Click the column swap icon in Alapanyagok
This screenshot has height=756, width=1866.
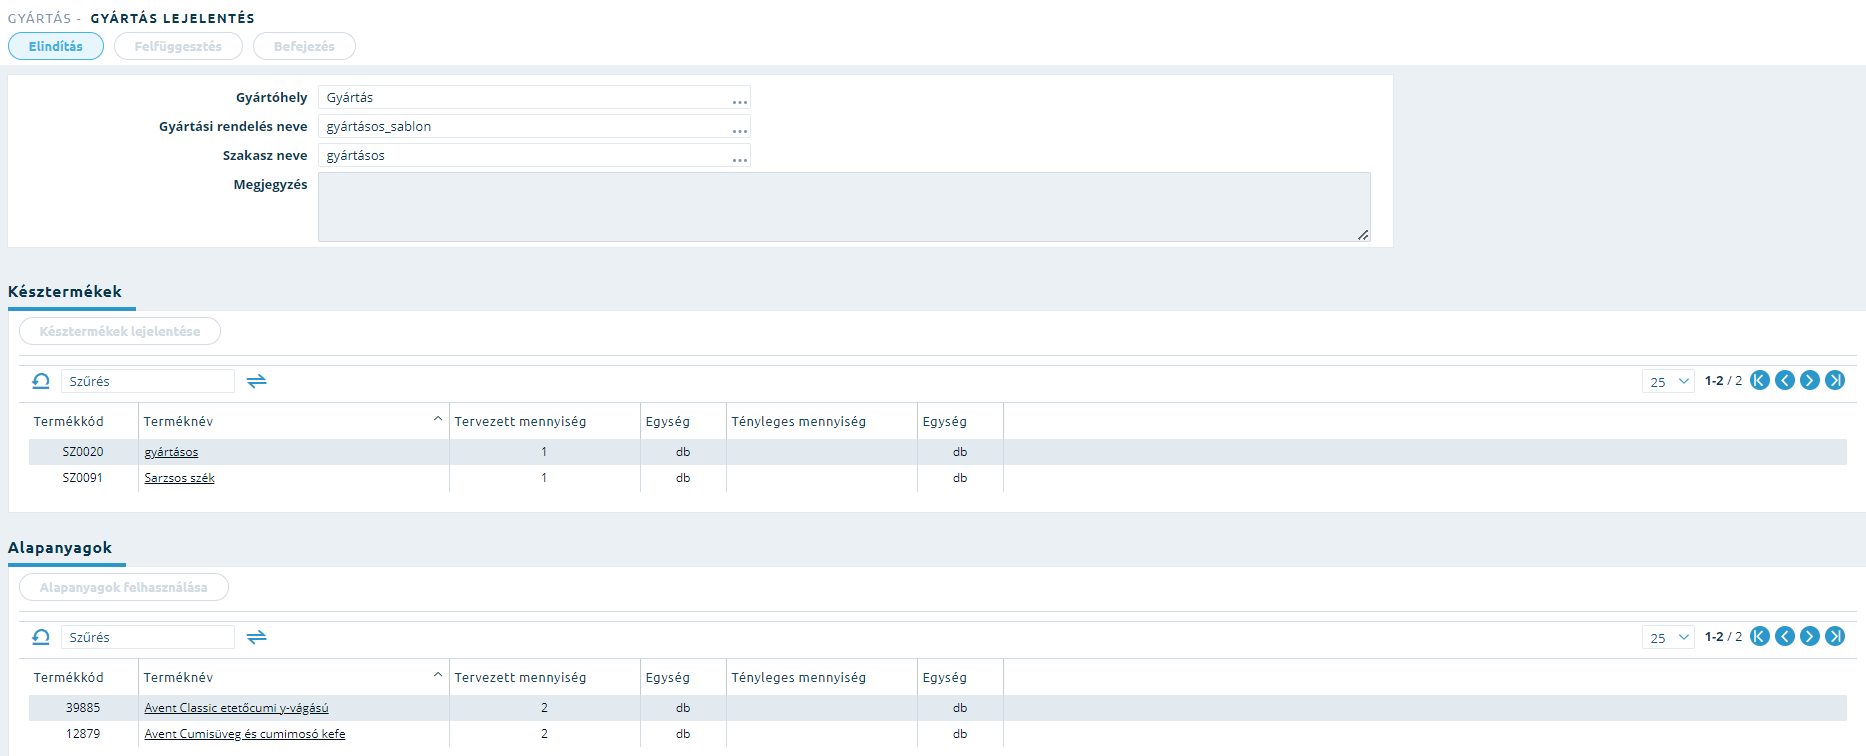257,637
